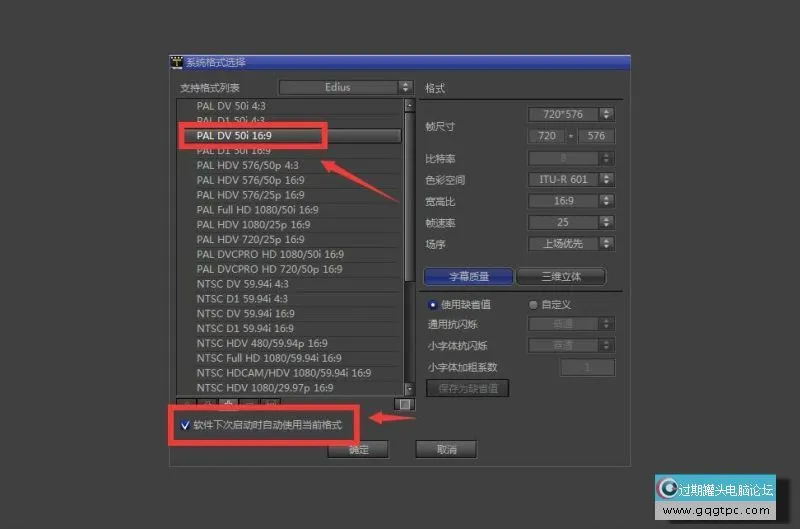Image resolution: width=800 pixels, height=529 pixels.
Task: Open the 上场优先 field order dropdown
Action: coord(570,244)
